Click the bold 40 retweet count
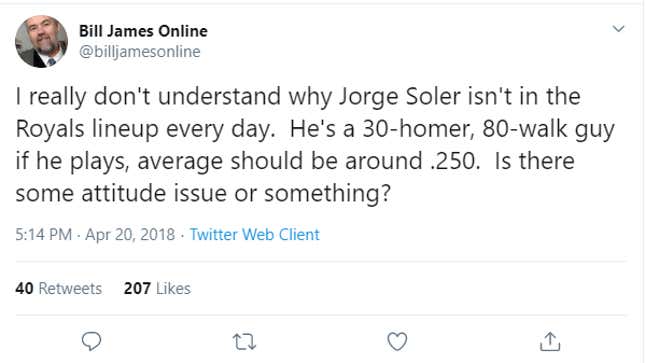The width and height of the screenshot is (645, 363). pyautogui.click(x=24, y=288)
